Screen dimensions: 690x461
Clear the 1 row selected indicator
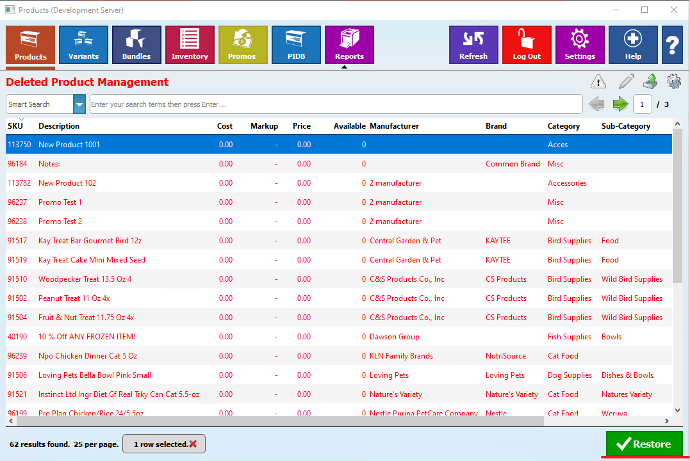tap(192, 443)
